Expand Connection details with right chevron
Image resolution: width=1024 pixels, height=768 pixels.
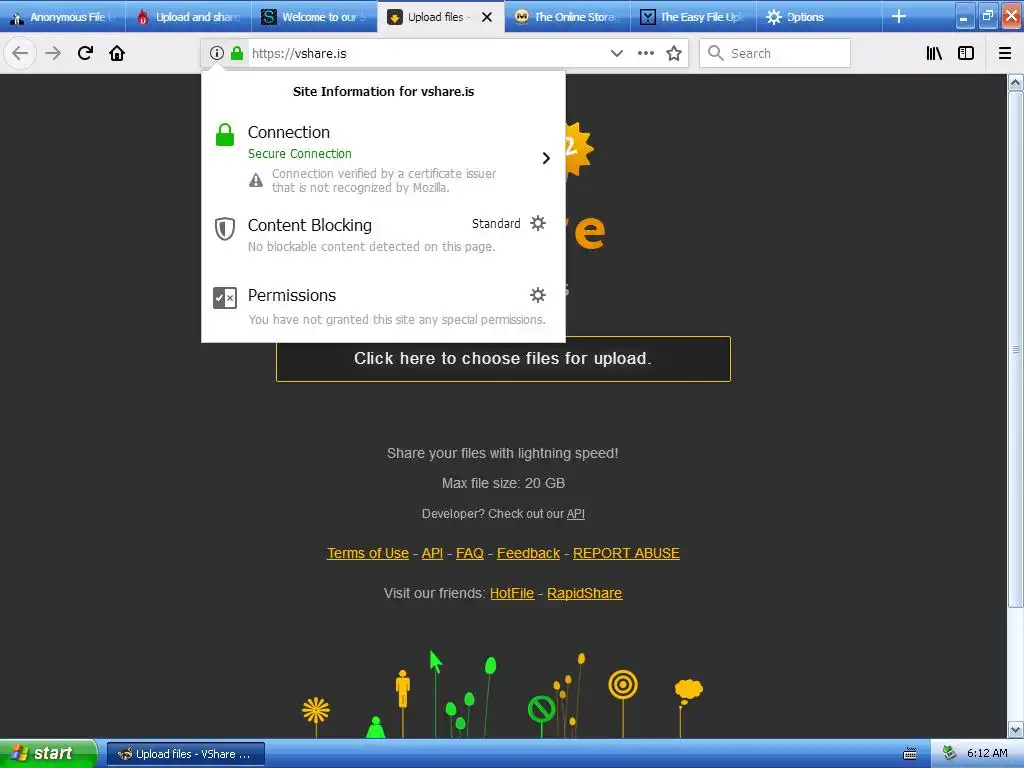546,158
